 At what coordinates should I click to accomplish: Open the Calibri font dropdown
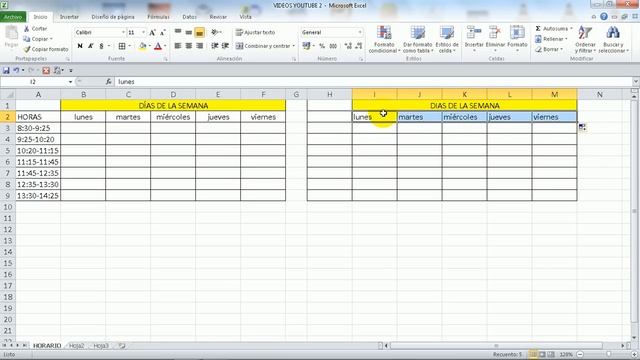pos(123,32)
